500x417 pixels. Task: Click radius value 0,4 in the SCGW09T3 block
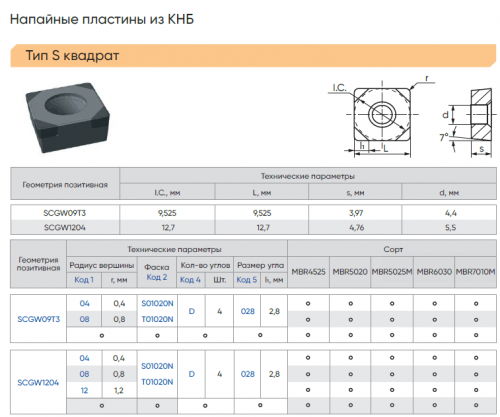pos(119,303)
